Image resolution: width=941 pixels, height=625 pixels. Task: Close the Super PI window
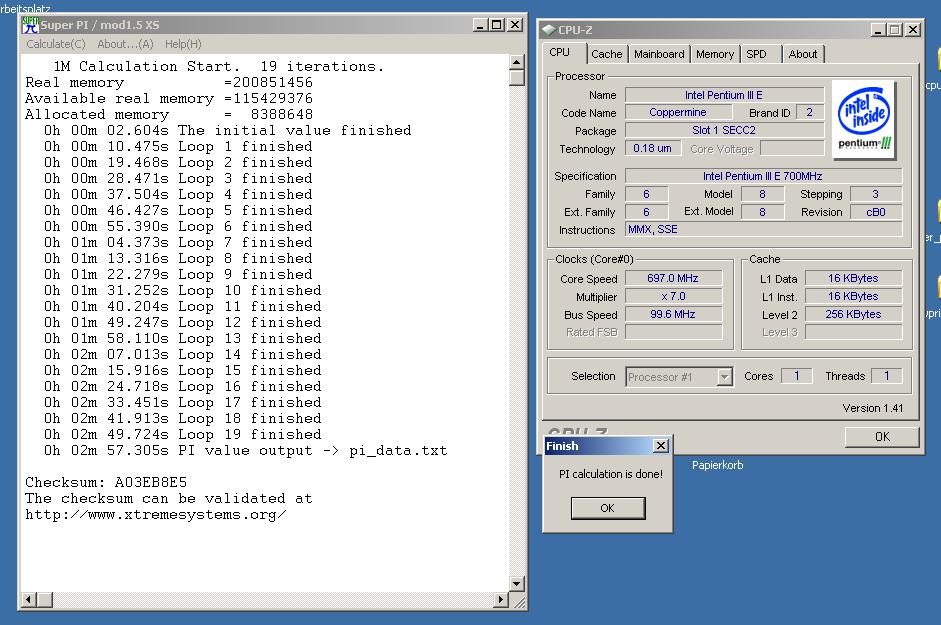pos(515,25)
